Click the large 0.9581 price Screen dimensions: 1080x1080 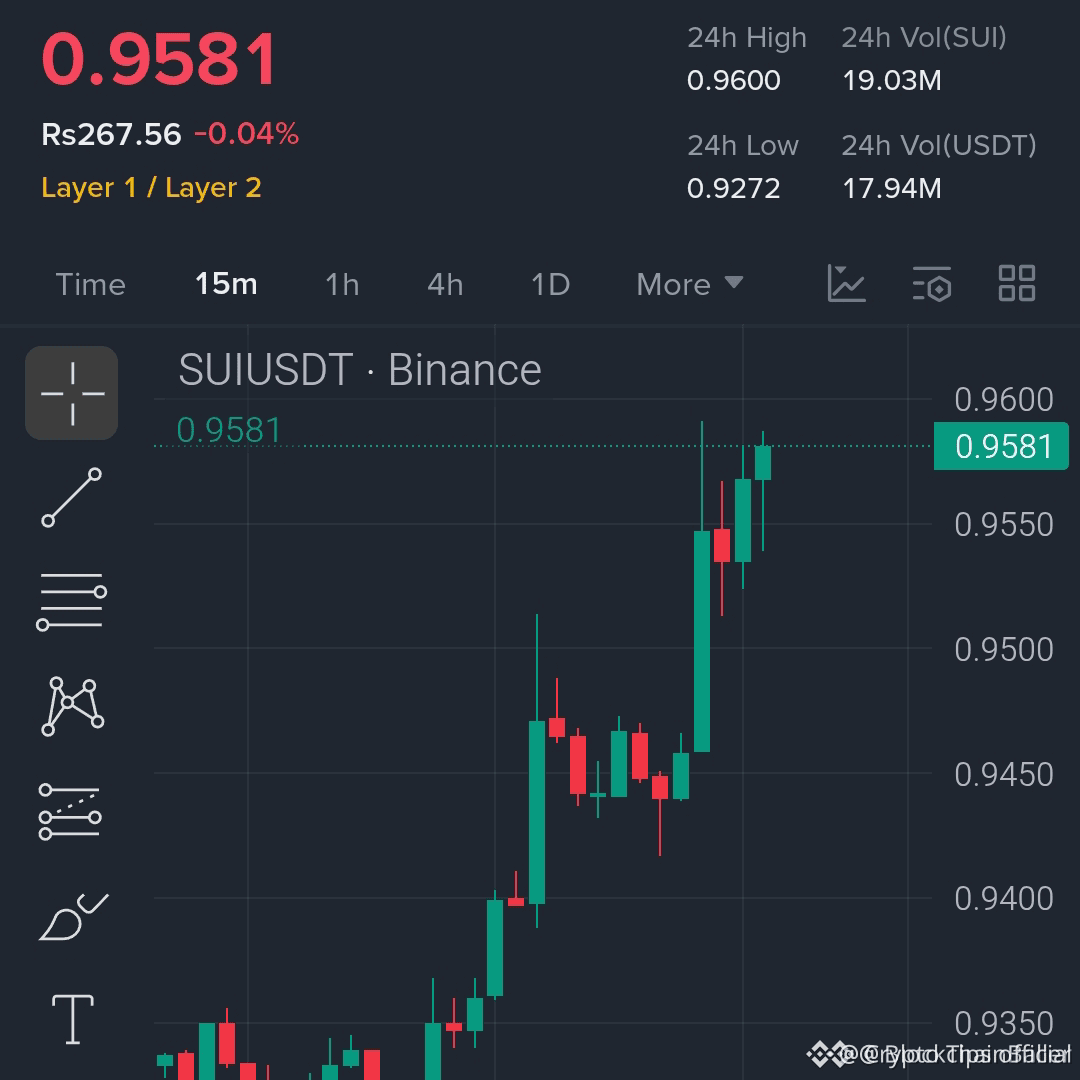click(159, 59)
